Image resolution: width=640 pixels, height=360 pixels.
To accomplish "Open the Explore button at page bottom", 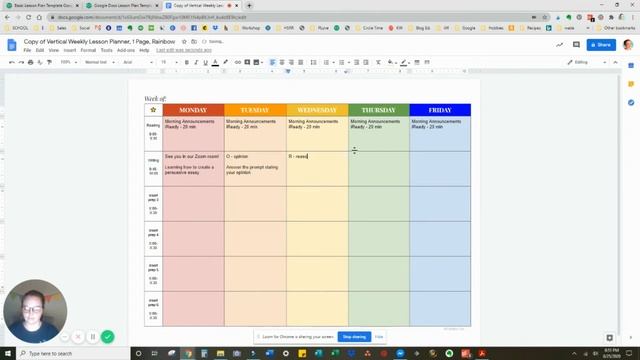I will coord(609,338).
